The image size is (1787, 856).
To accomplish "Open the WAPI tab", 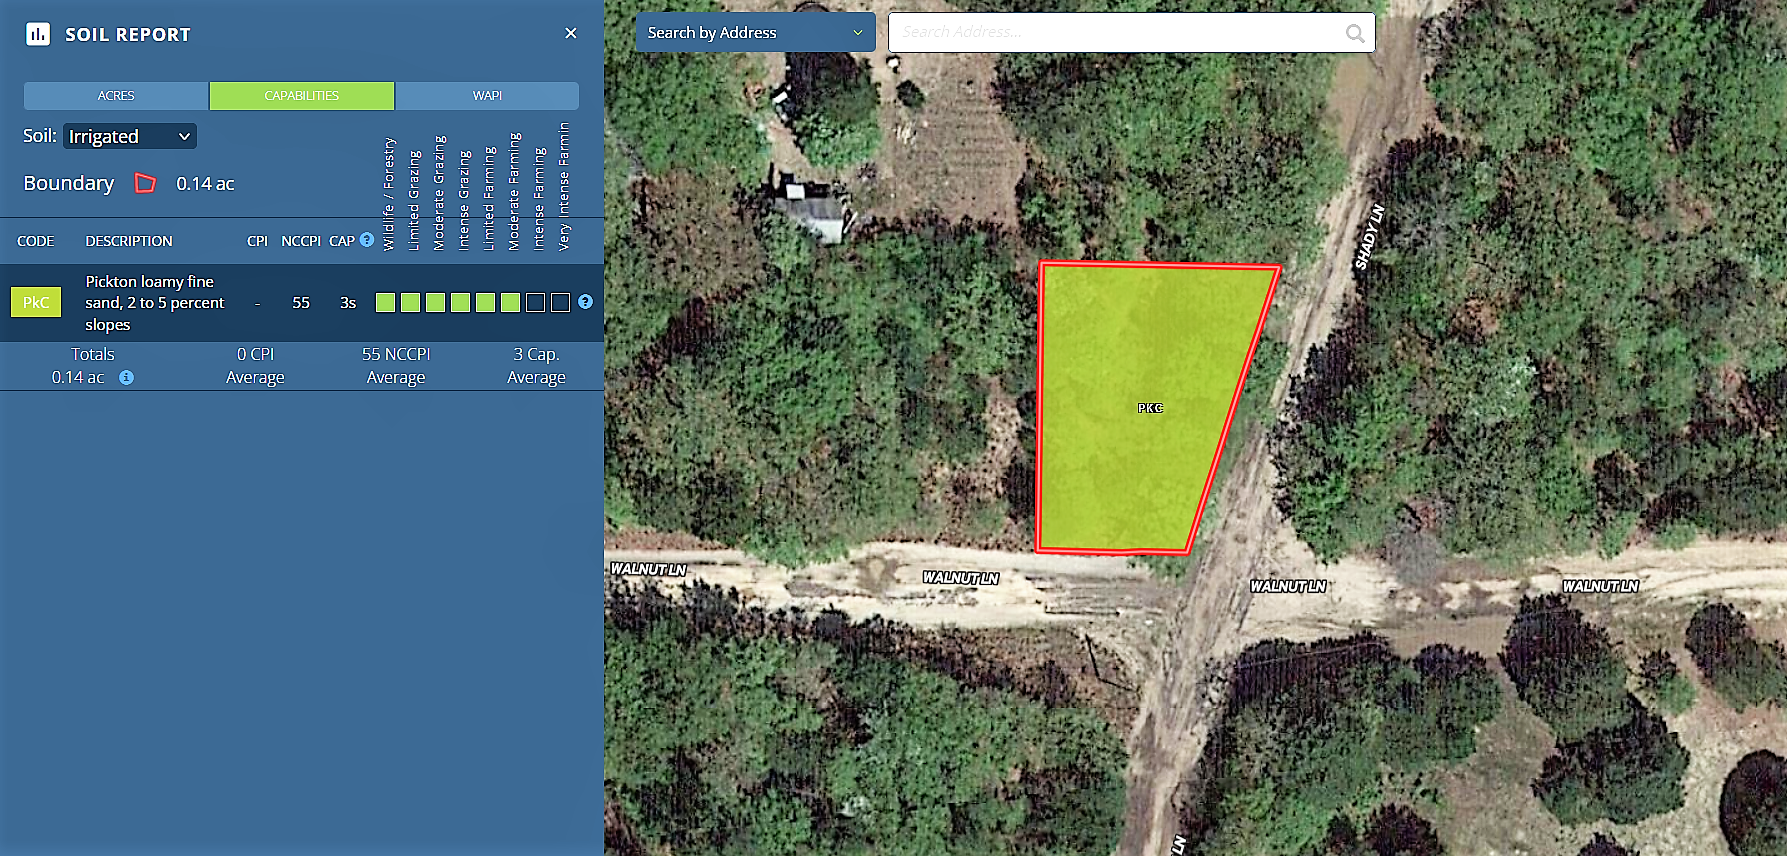I will coord(487,96).
